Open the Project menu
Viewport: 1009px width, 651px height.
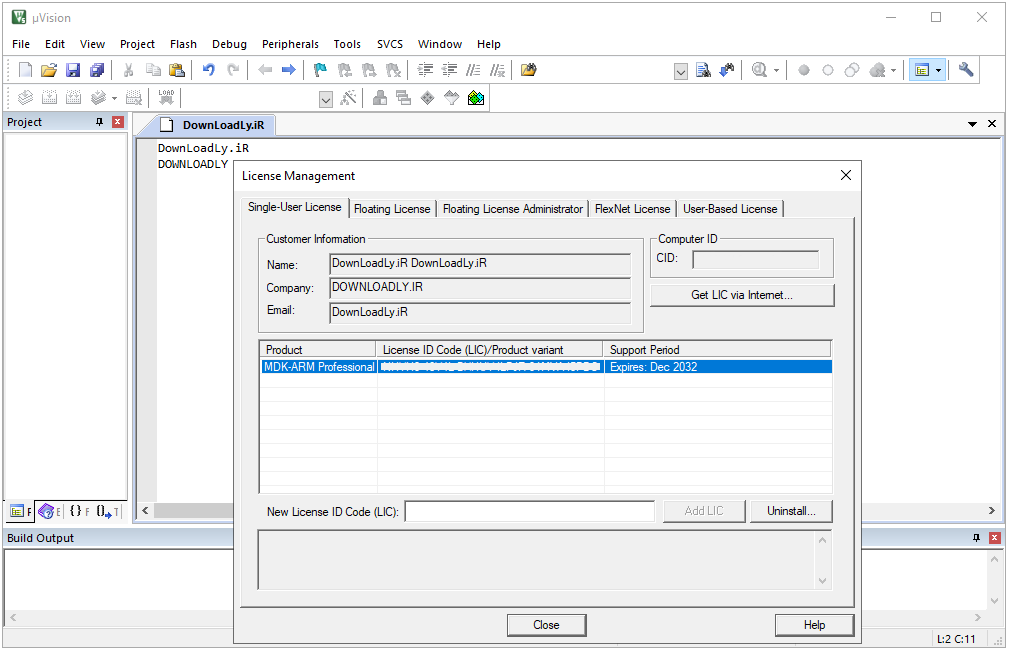tap(137, 44)
